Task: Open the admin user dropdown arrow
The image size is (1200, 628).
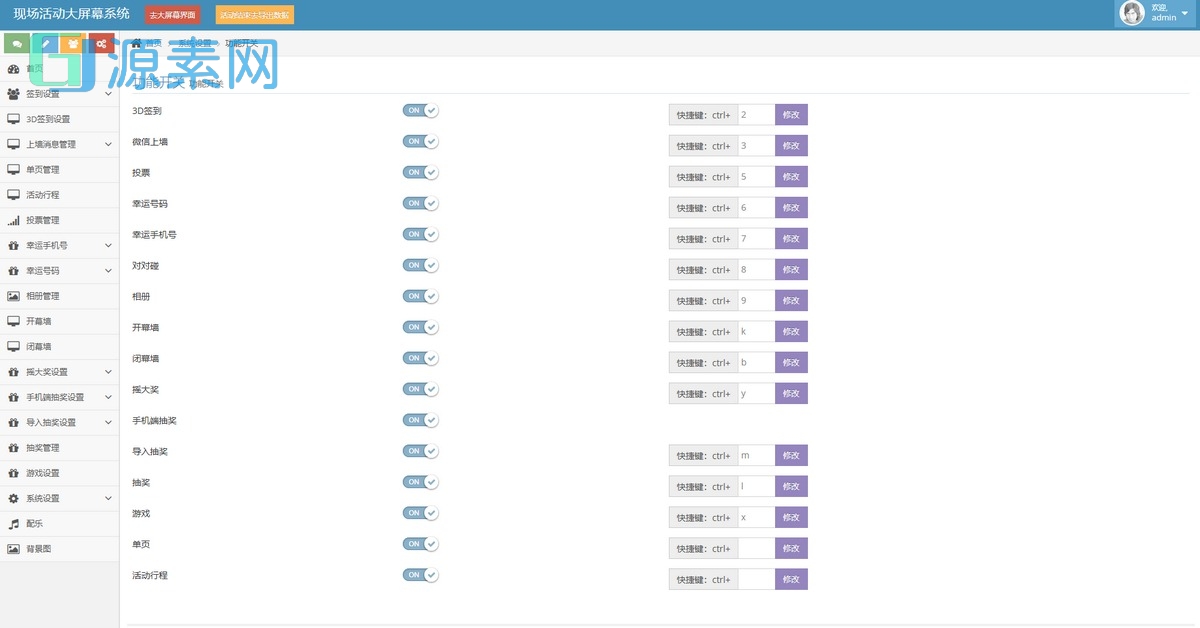Action: 1184,13
